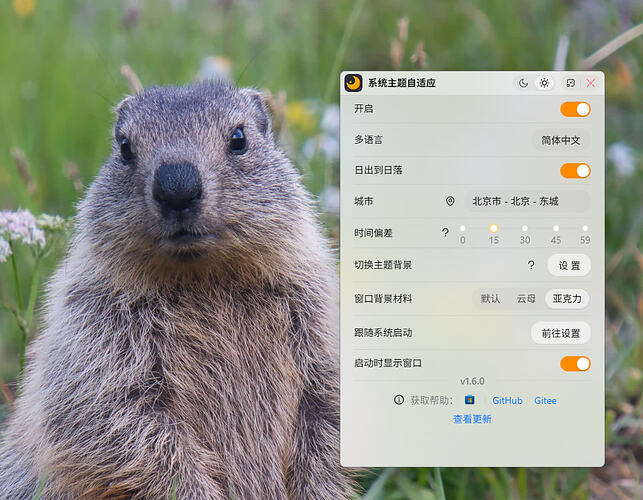Click the location pin icon next to 城市
643x500 pixels.
[x=450, y=201]
